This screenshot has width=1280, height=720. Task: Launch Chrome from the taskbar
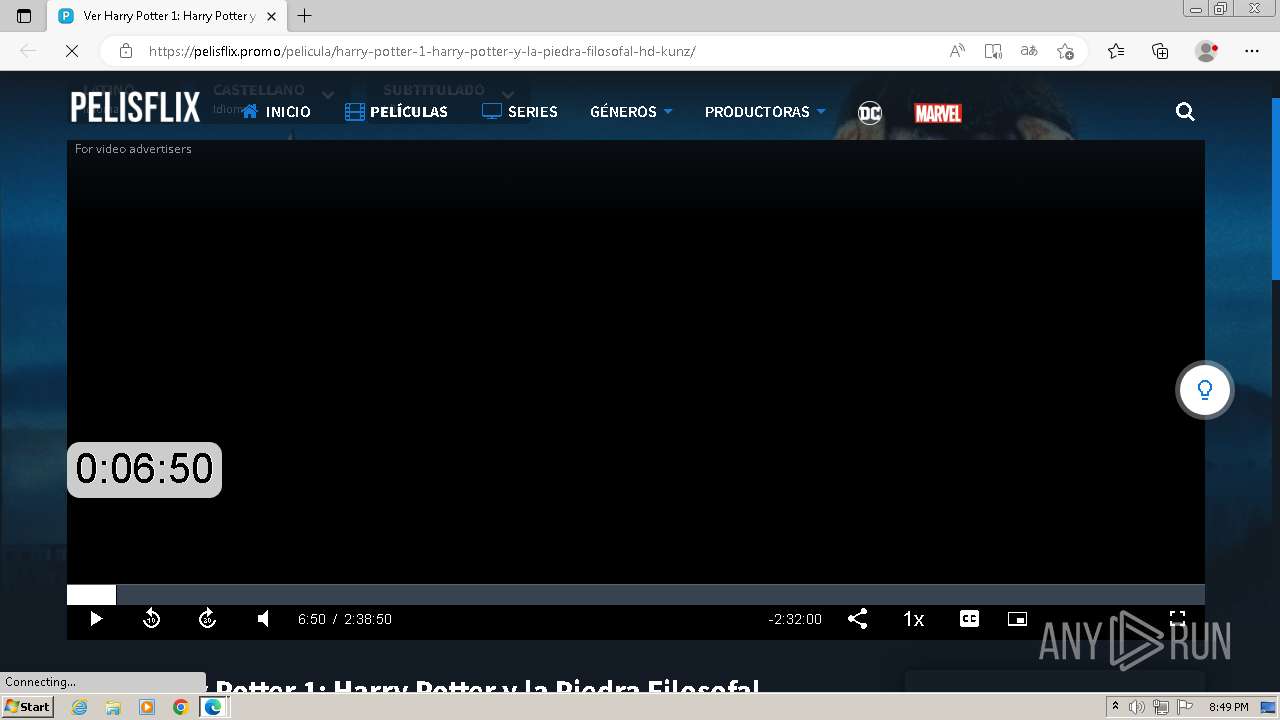[x=180, y=707]
